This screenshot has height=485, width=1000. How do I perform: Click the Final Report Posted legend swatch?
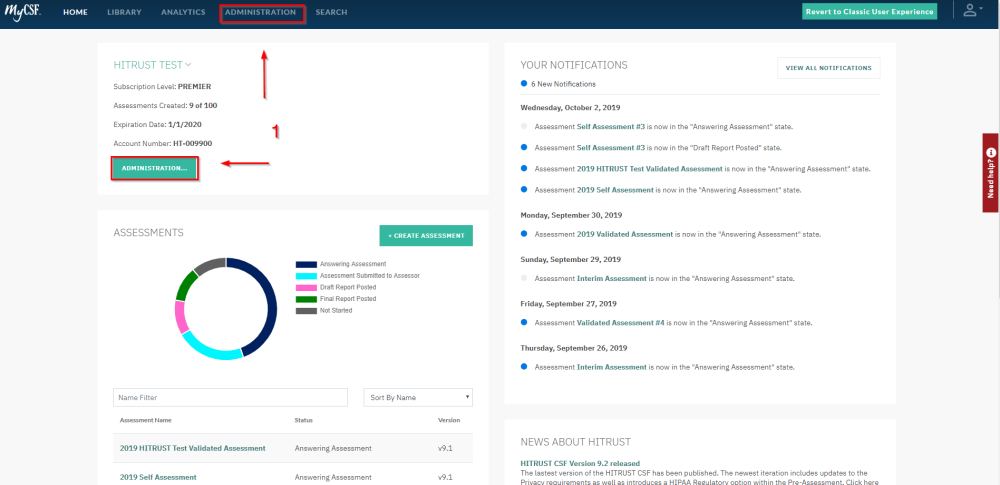[x=306, y=299]
